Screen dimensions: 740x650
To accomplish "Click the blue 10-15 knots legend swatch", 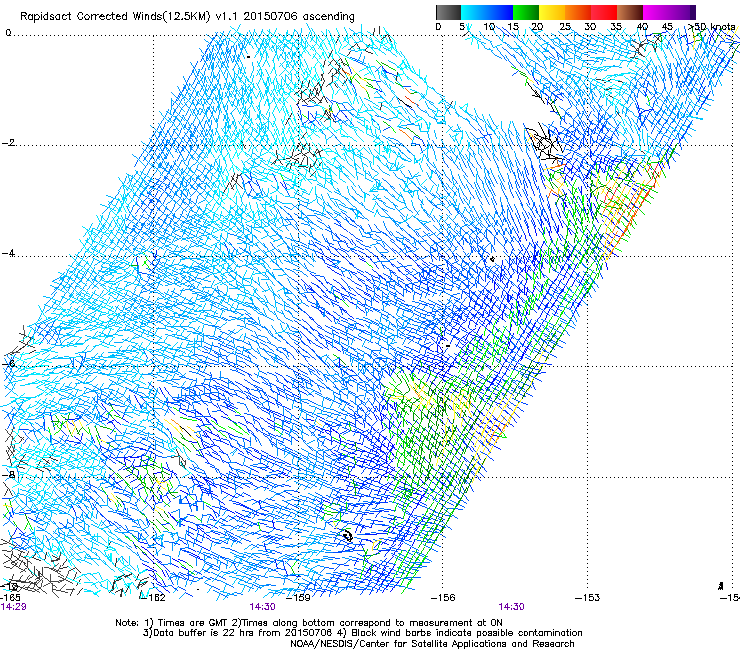I will click(x=500, y=12).
